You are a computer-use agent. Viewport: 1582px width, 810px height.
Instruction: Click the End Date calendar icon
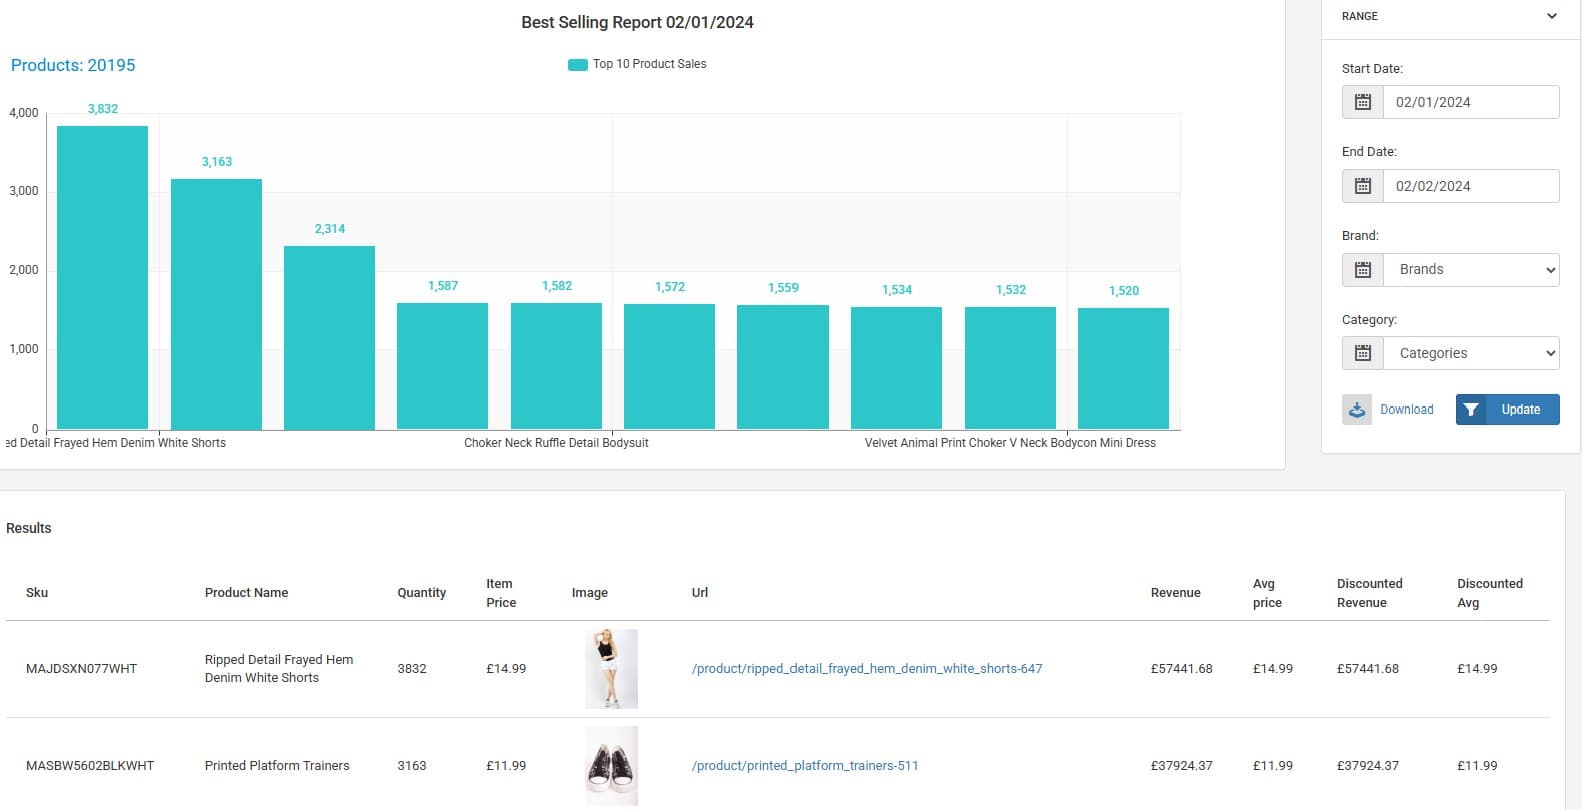click(x=1362, y=186)
